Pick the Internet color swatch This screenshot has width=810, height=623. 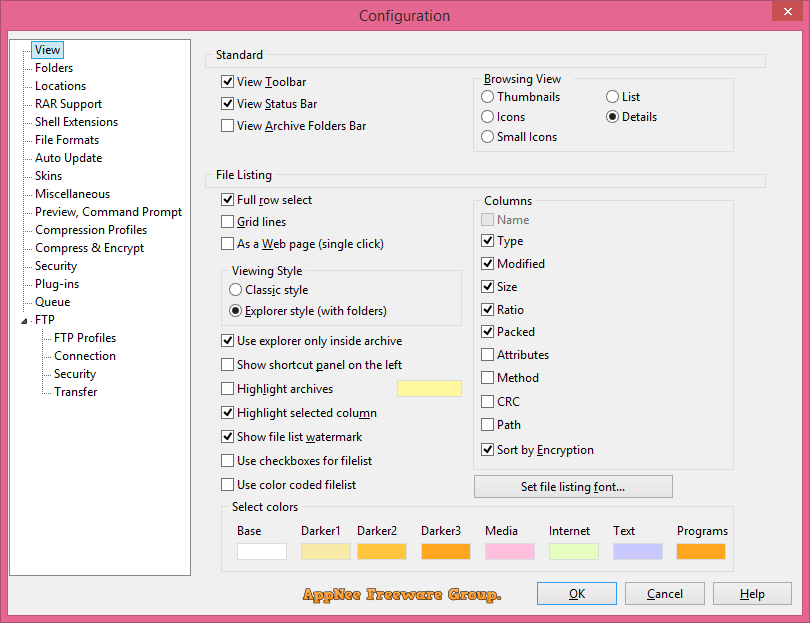click(574, 551)
